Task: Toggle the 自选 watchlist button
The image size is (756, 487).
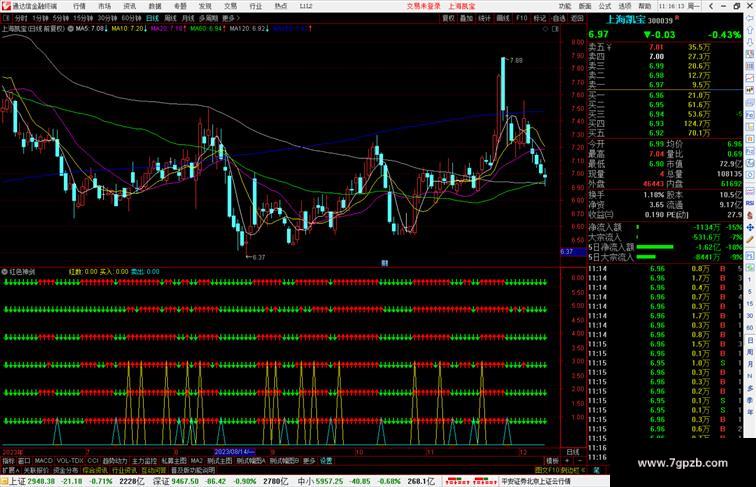Action: (558, 18)
